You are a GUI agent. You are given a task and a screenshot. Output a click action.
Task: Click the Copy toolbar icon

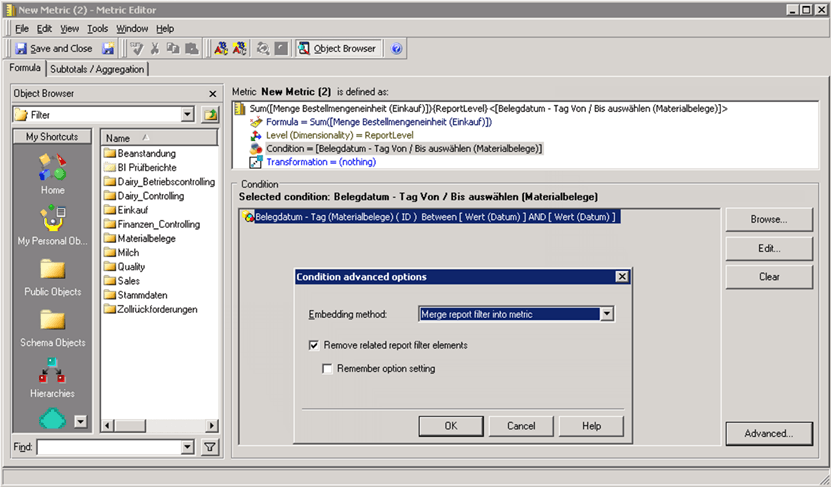(173, 49)
